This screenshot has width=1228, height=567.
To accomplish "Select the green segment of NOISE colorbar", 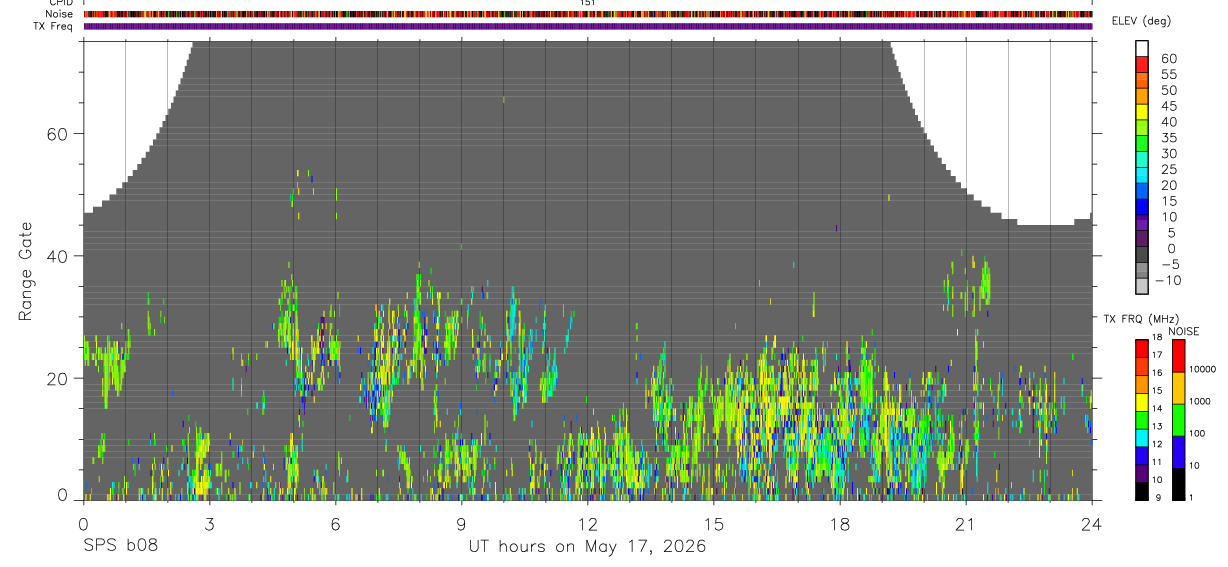I will point(1177,420).
